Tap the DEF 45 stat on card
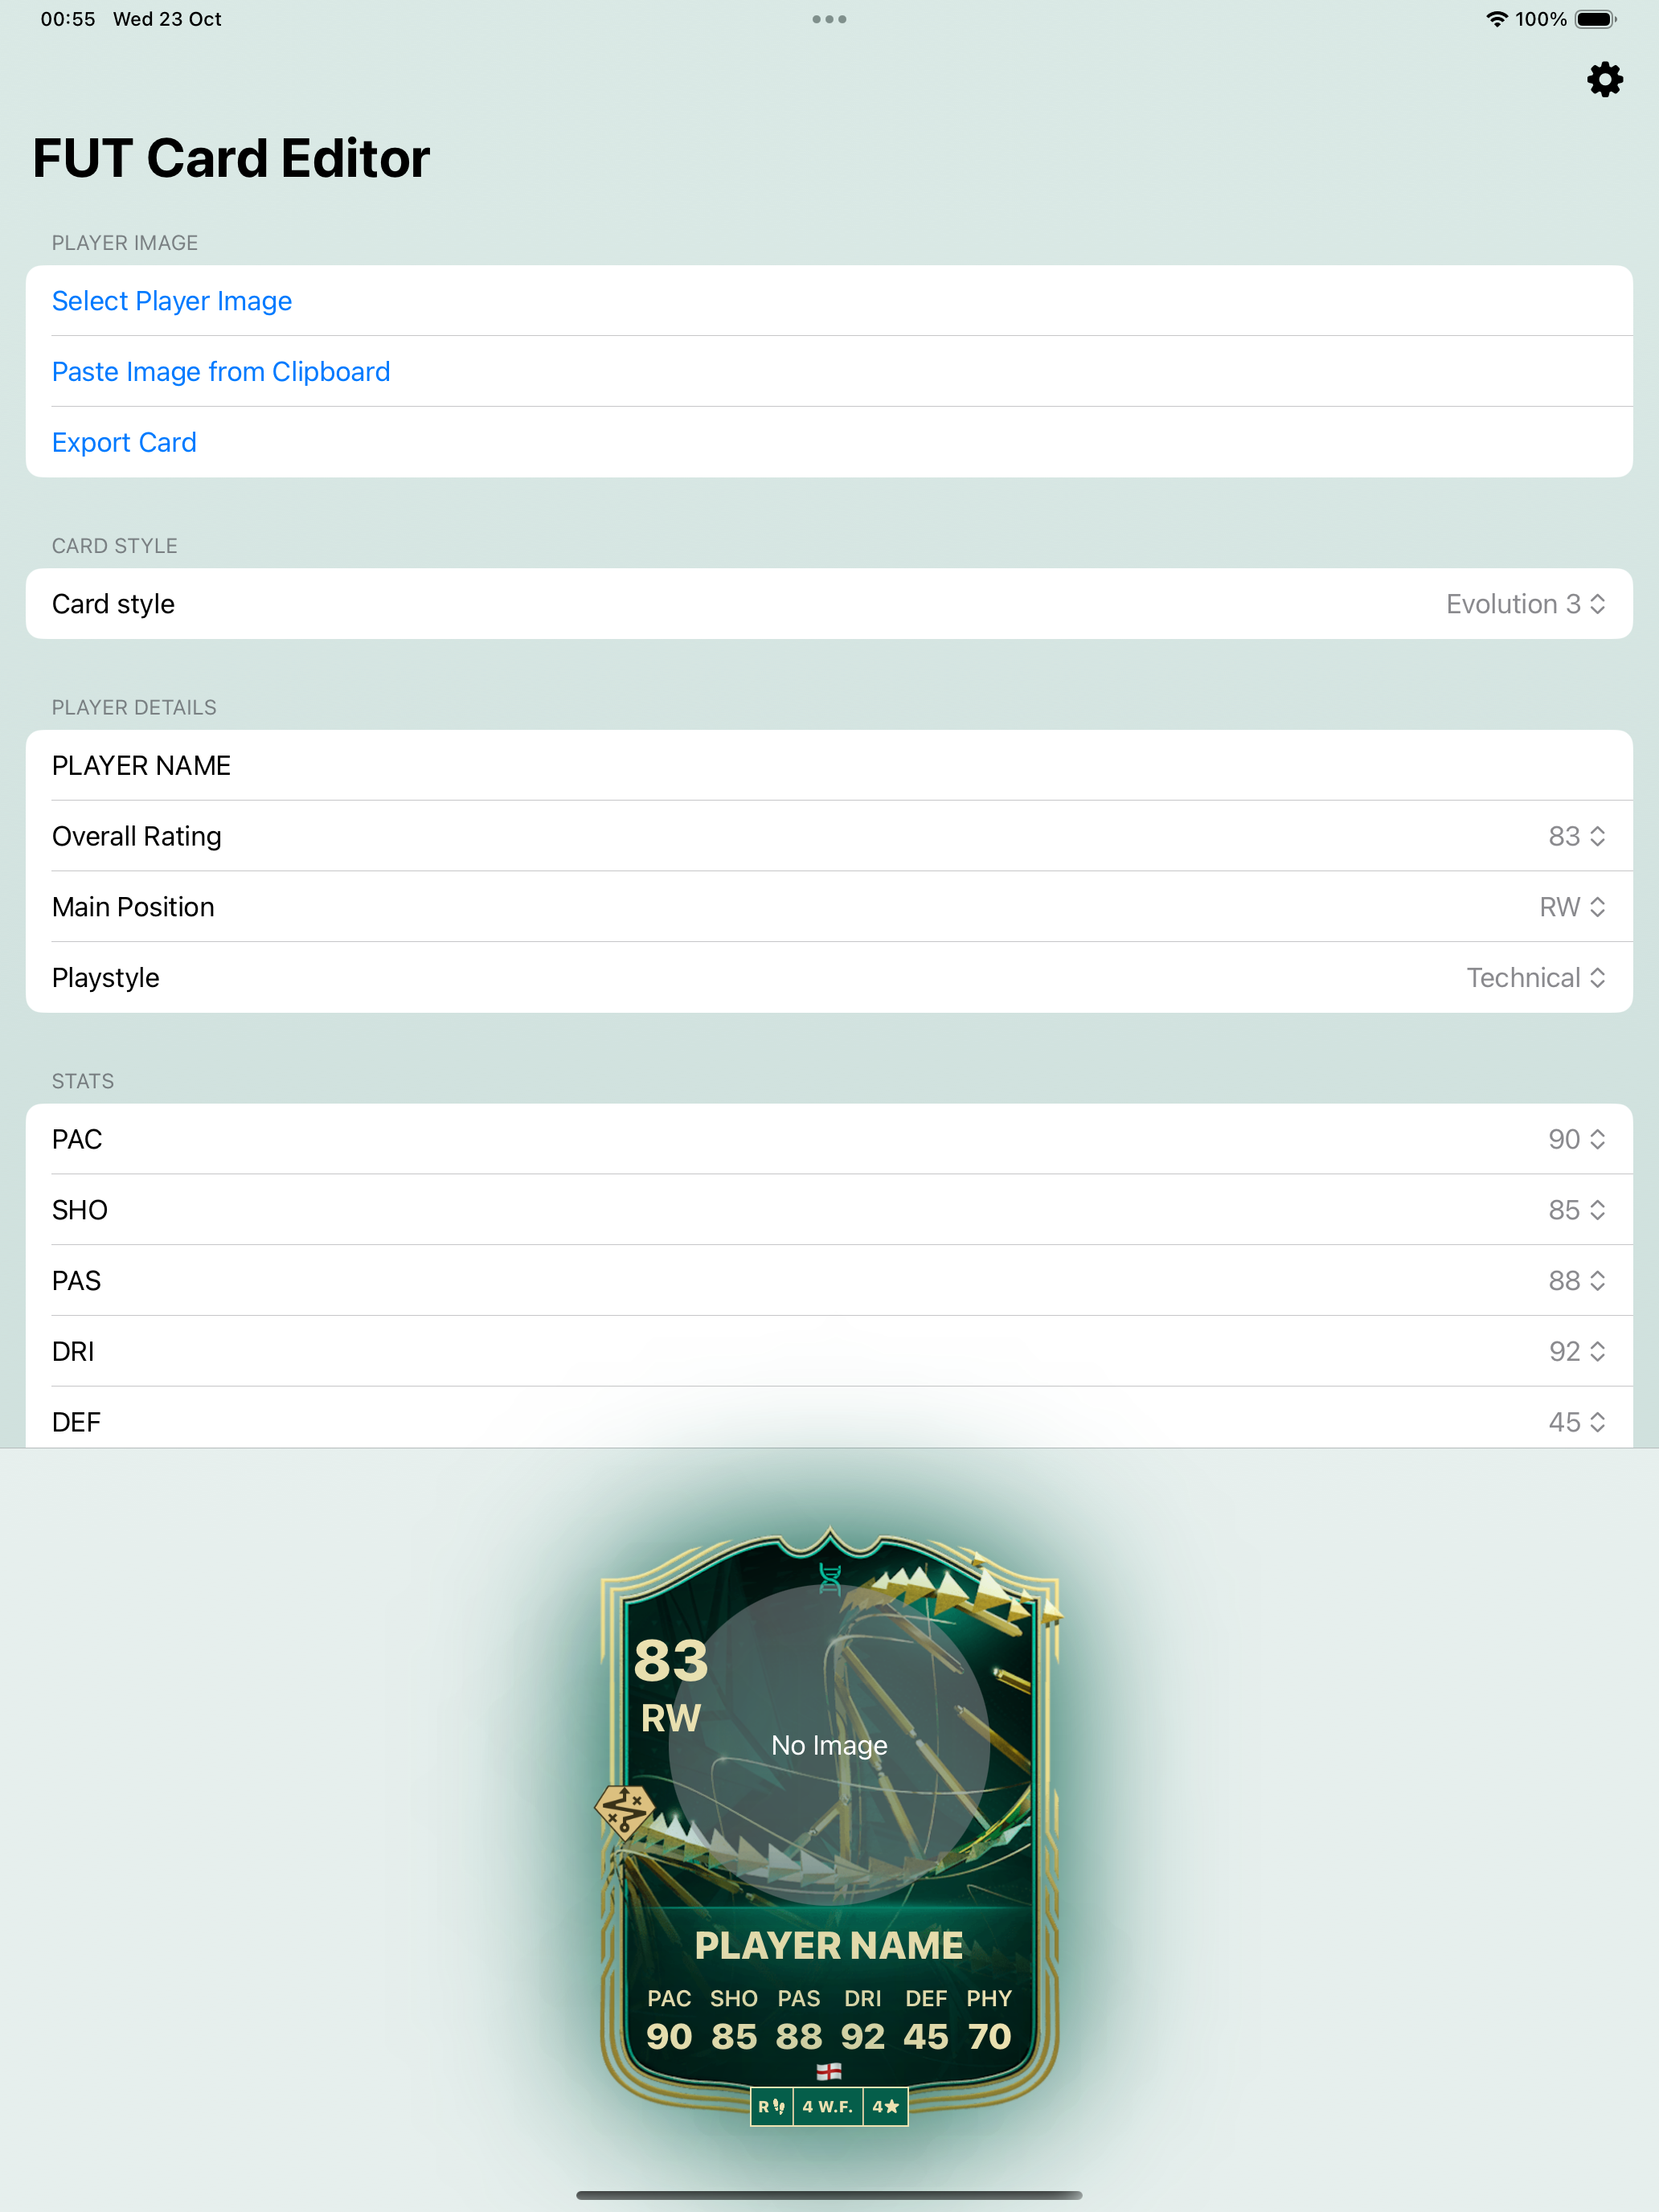The height and width of the screenshot is (2212, 1659). coord(926,2020)
